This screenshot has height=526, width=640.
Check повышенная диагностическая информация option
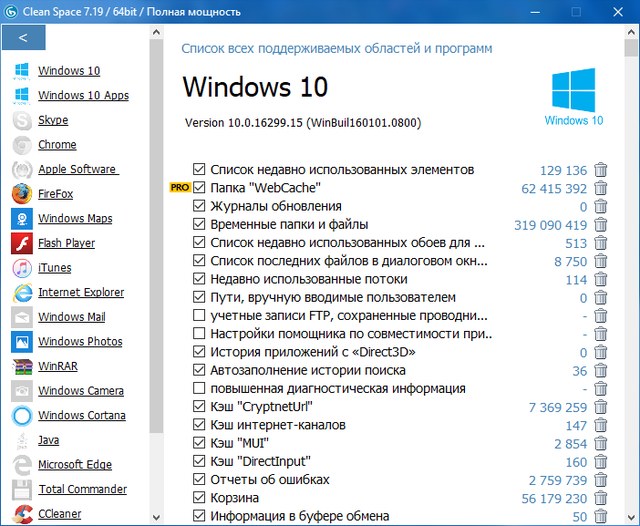200,389
